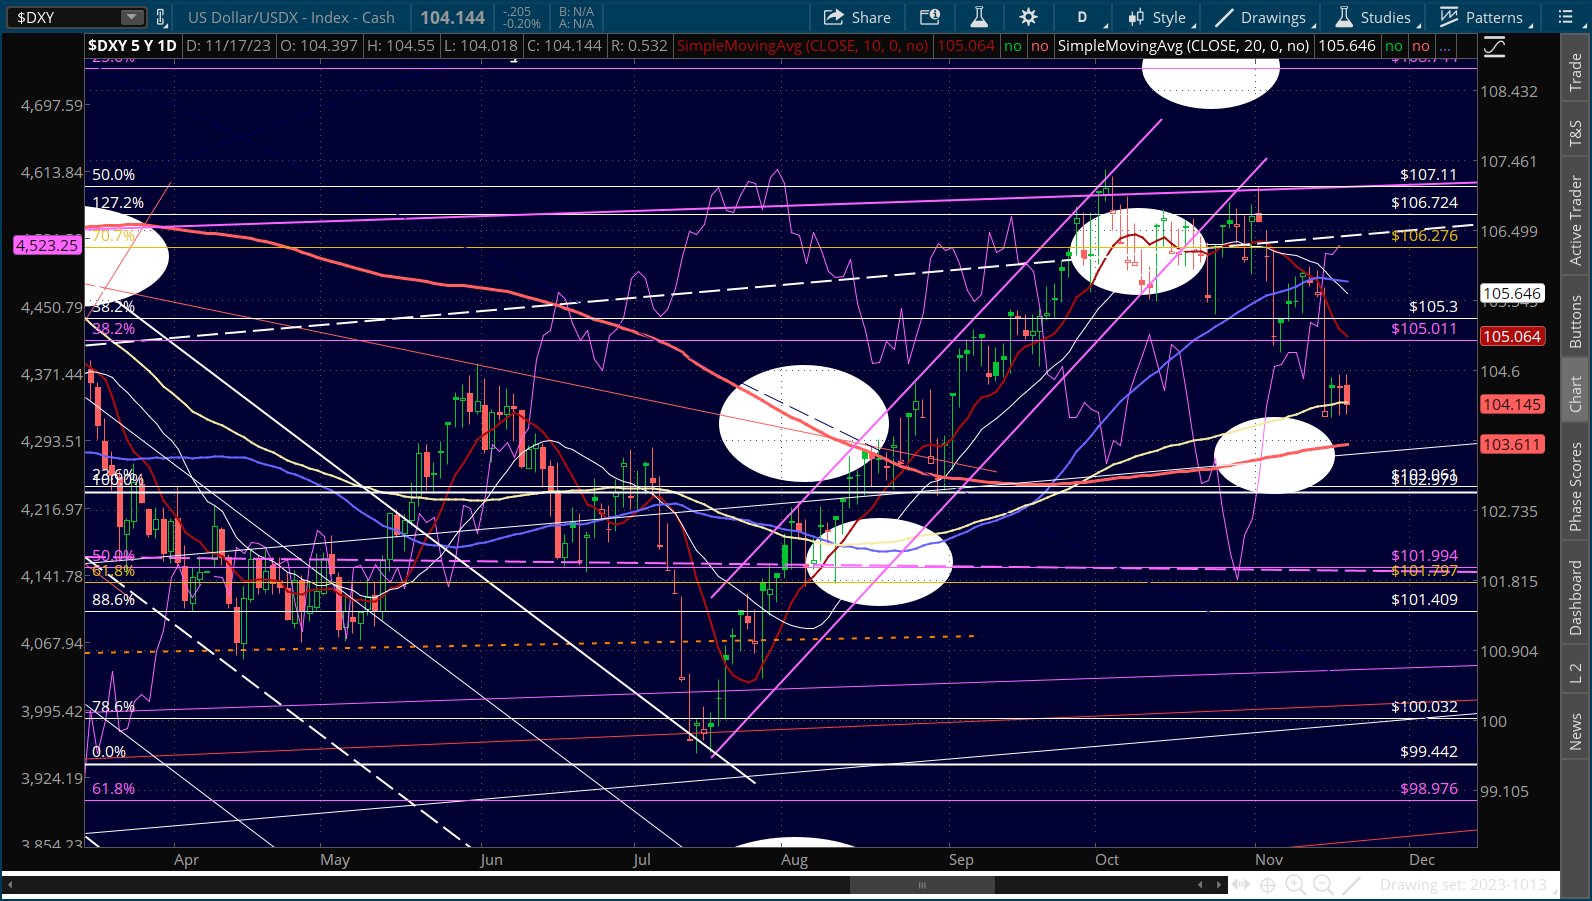This screenshot has height=901, width=1592.
Task: Open the list menu icon at top right
Action: pyautogui.click(x=1565, y=17)
